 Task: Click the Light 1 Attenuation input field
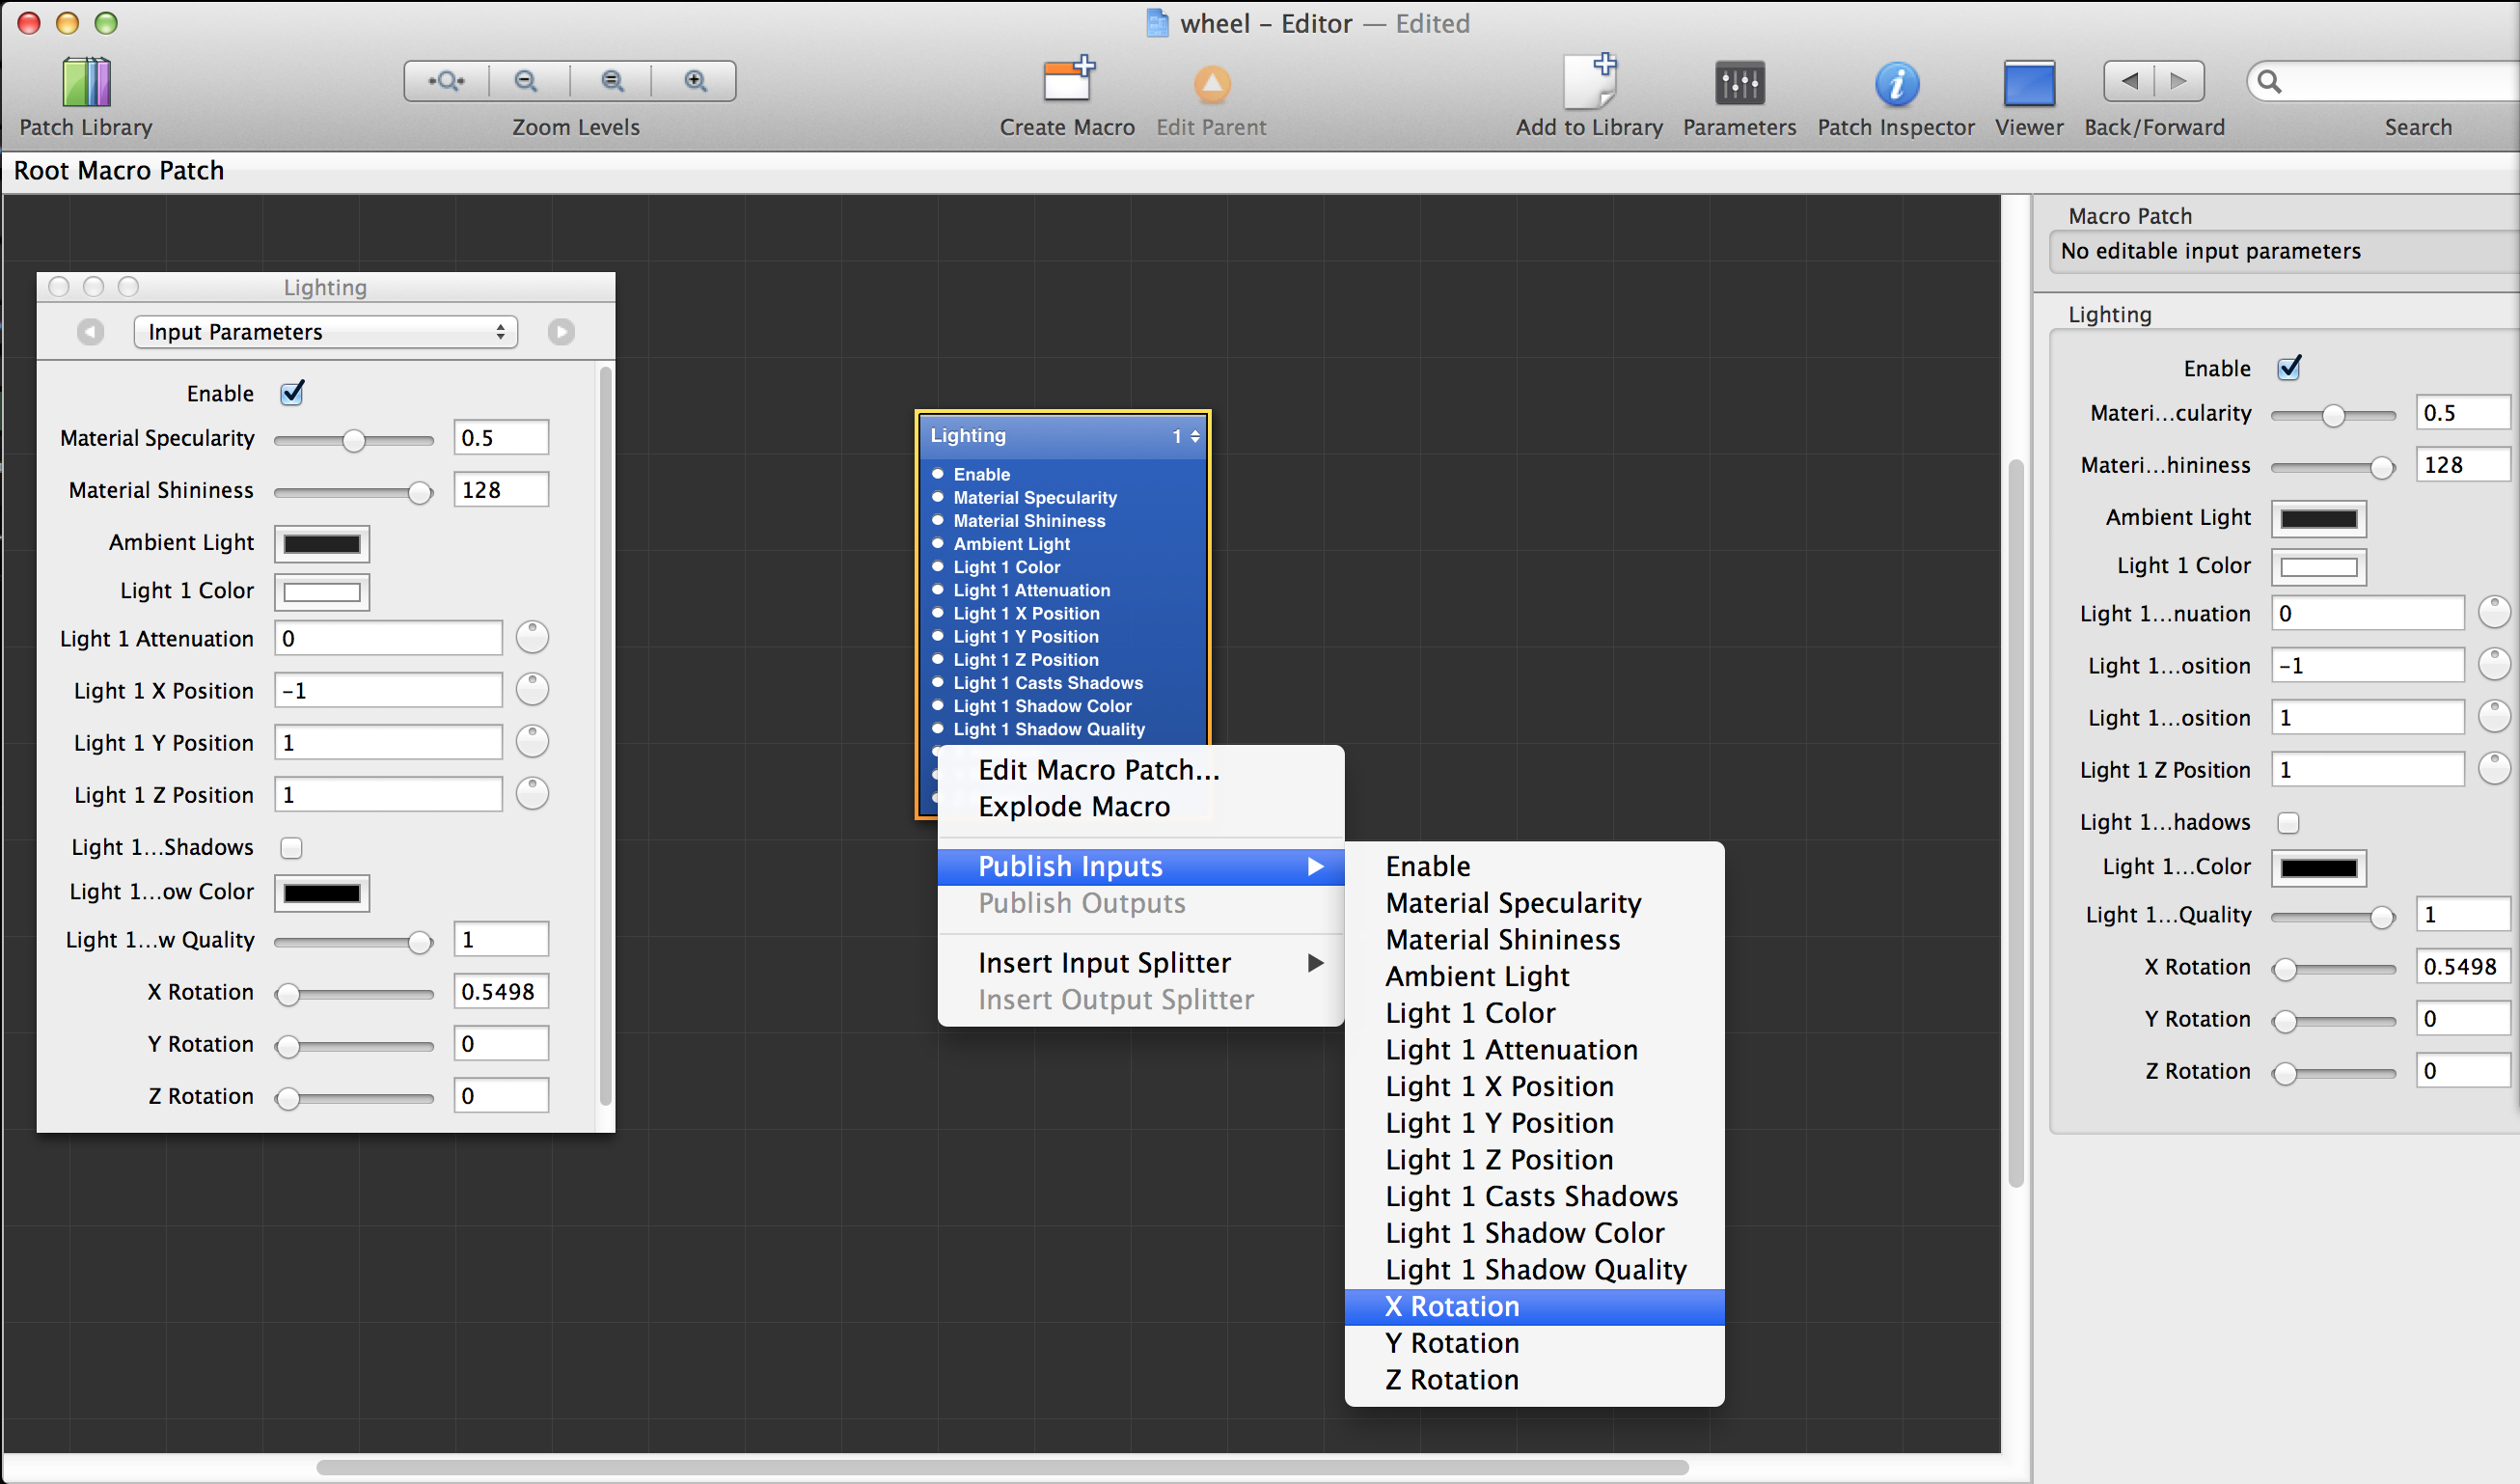tap(388, 639)
